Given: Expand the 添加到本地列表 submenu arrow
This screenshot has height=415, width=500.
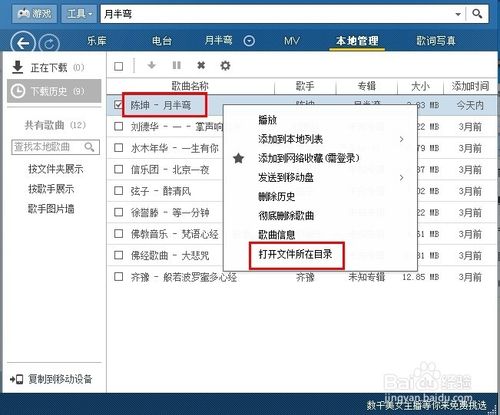Looking at the screenshot, I should 402,139.
